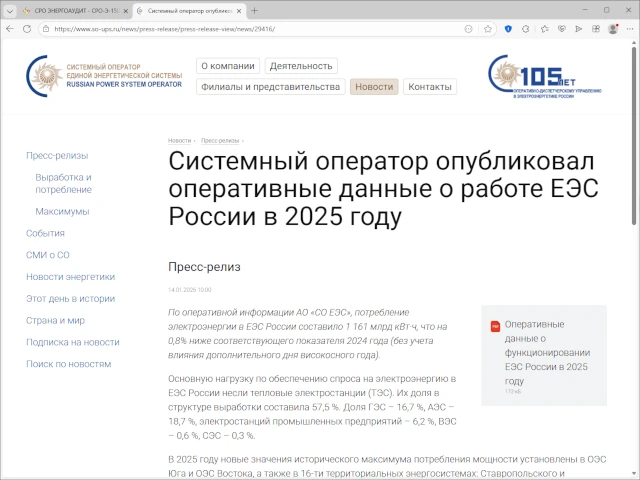
Task: Close the СРО ЭНЕРГОАУДИТ tab
Action: 126,11
